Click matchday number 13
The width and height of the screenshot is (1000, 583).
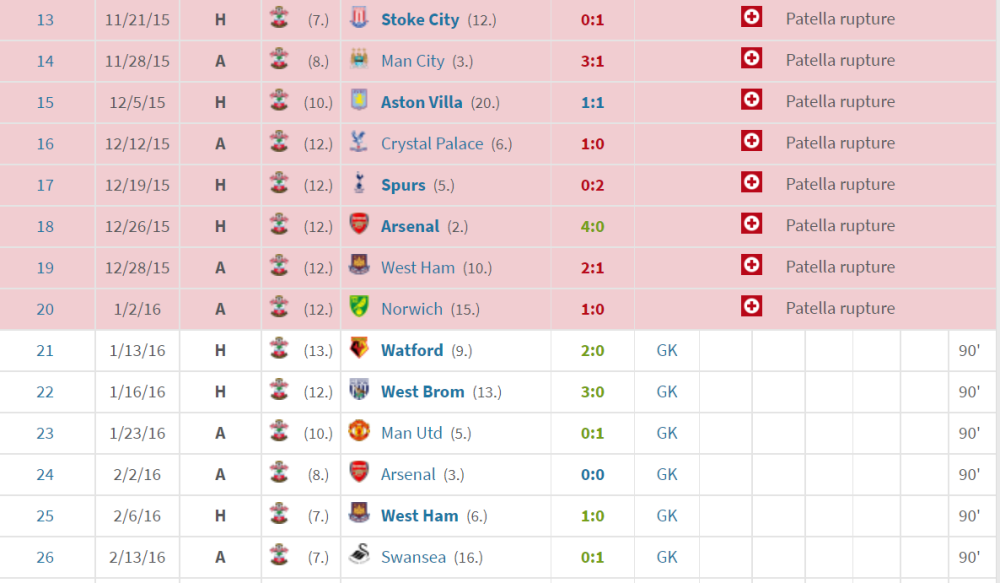[45, 20]
